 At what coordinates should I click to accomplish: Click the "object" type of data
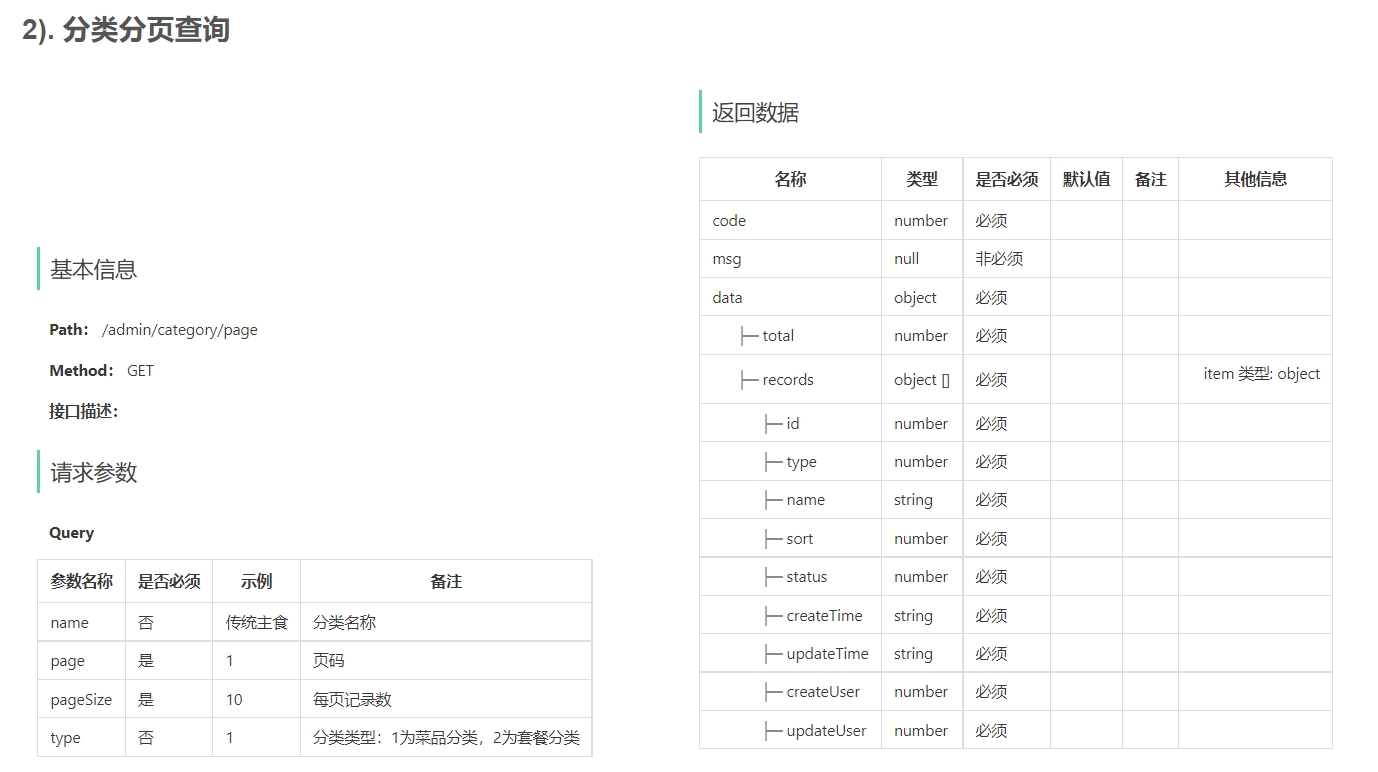click(915, 298)
